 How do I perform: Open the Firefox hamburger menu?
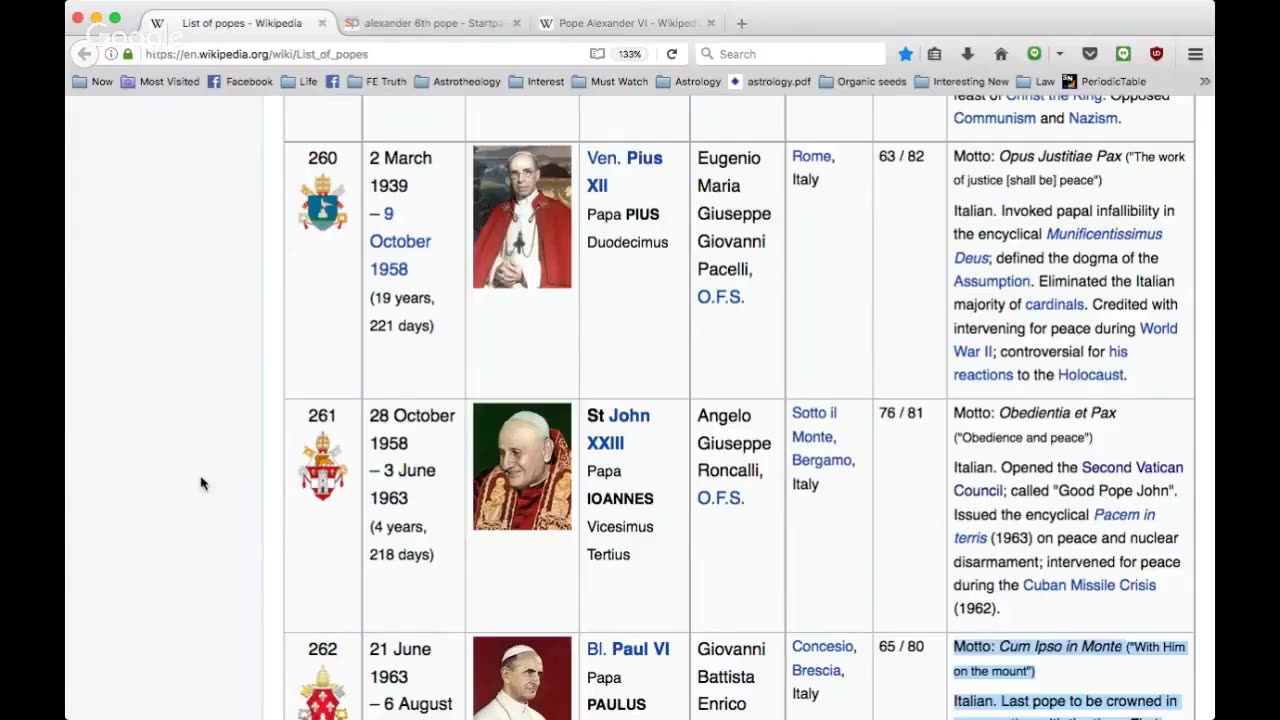(x=1195, y=54)
